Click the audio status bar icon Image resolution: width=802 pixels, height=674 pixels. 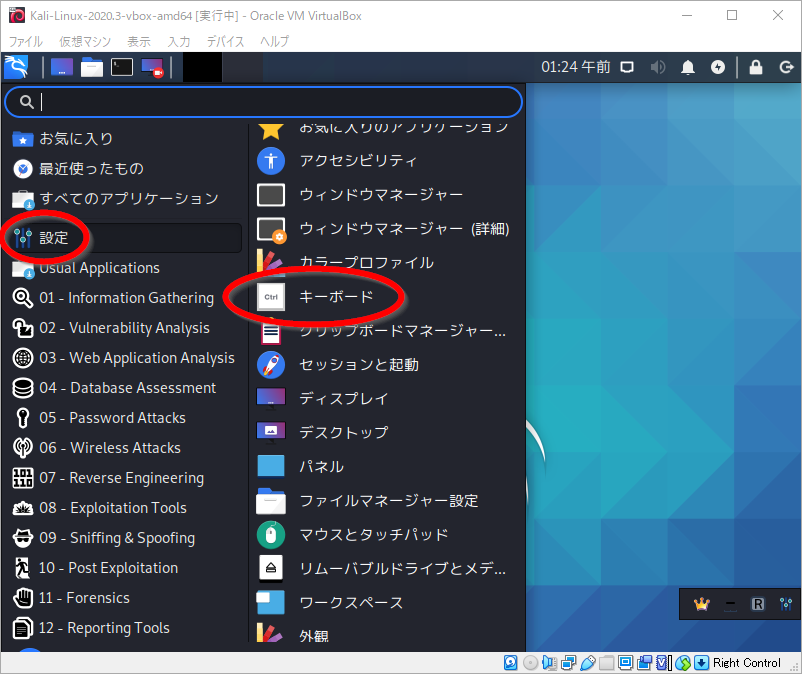[x=549, y=663]
